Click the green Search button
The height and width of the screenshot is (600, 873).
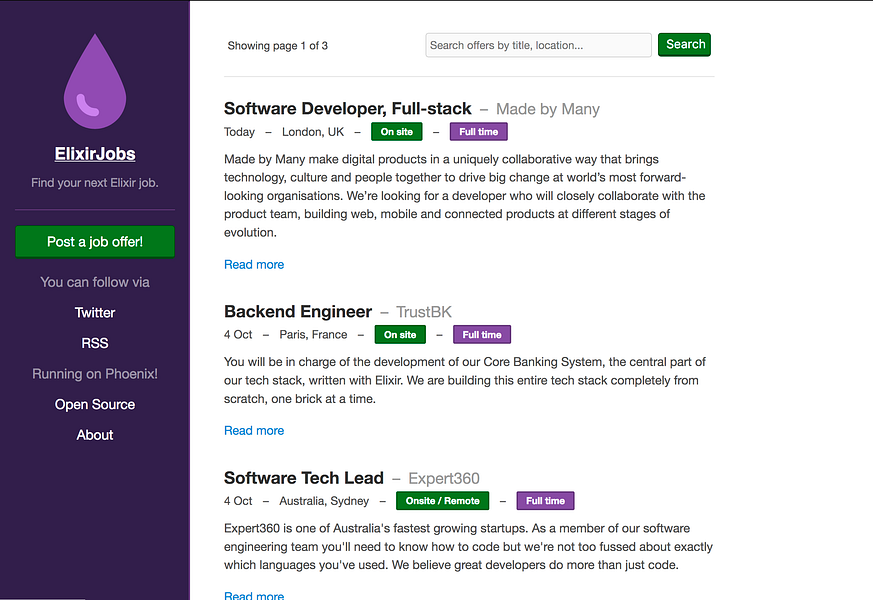[684, 44]
